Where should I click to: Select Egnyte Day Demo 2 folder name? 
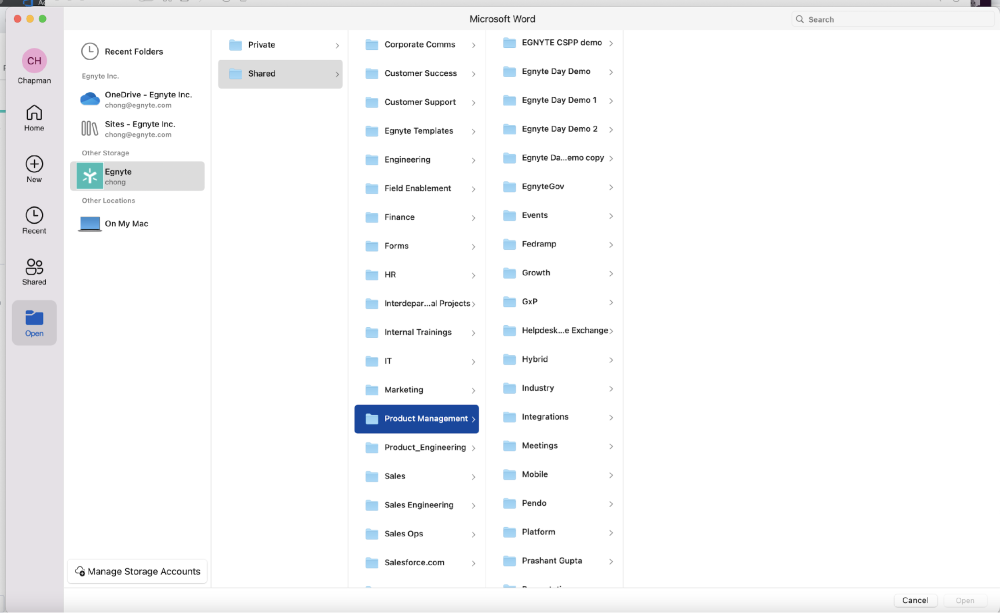coord(560,129)
